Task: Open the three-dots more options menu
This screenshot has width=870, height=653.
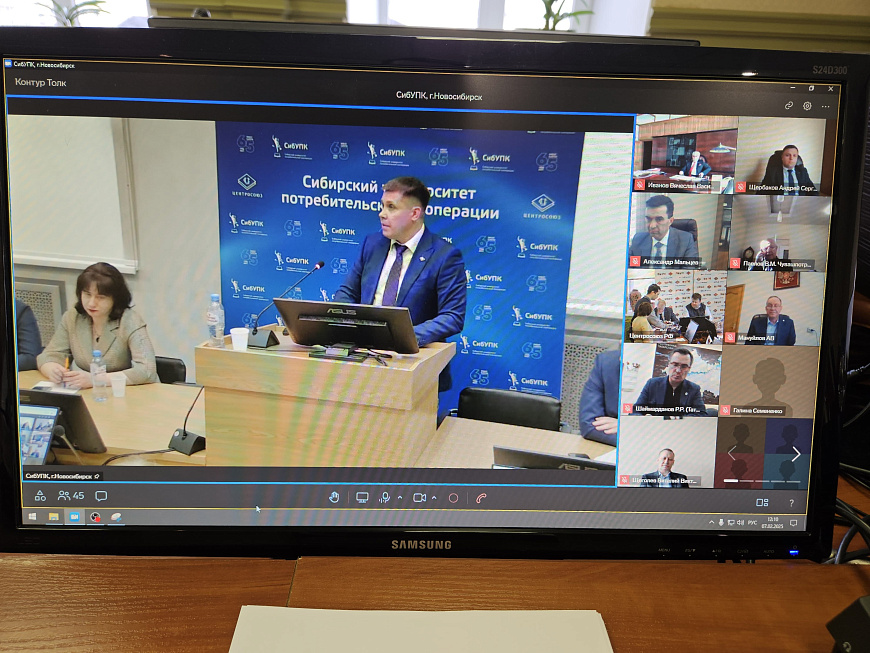Action: 826,106
